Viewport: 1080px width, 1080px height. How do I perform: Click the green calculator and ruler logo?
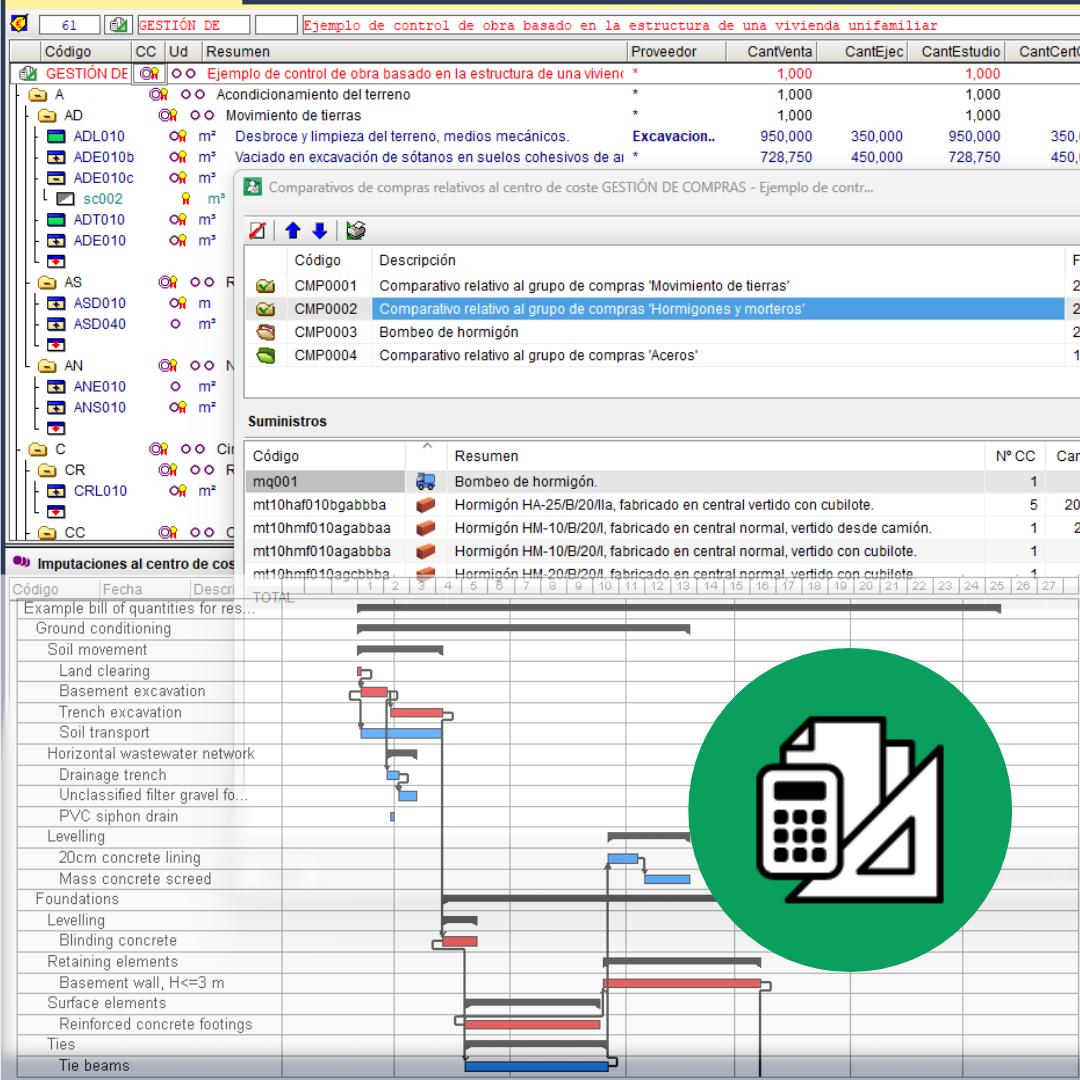(x=849, y=809)
